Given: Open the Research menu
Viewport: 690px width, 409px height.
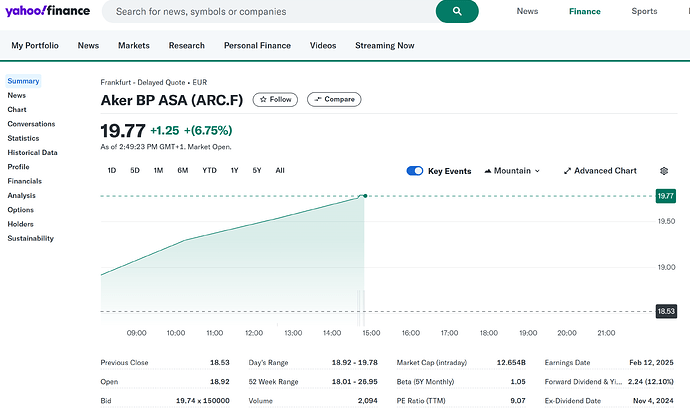Looking at the screenshot, I should tap(187, 45).
